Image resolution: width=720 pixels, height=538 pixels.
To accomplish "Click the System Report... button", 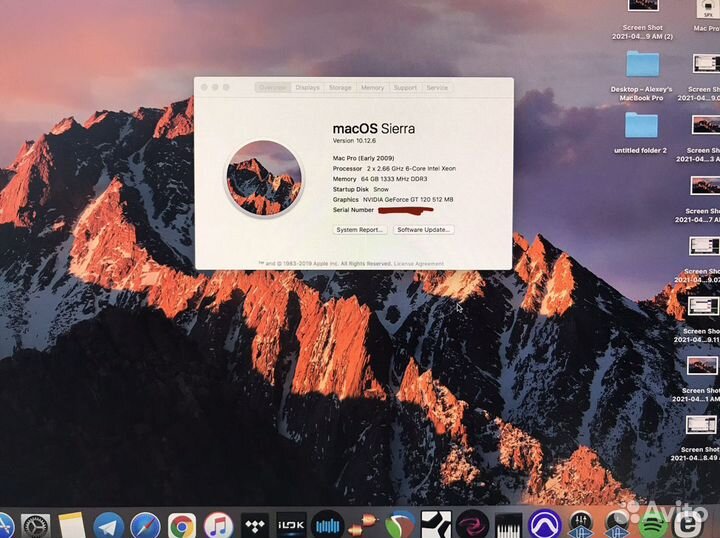I will [360, 230].
